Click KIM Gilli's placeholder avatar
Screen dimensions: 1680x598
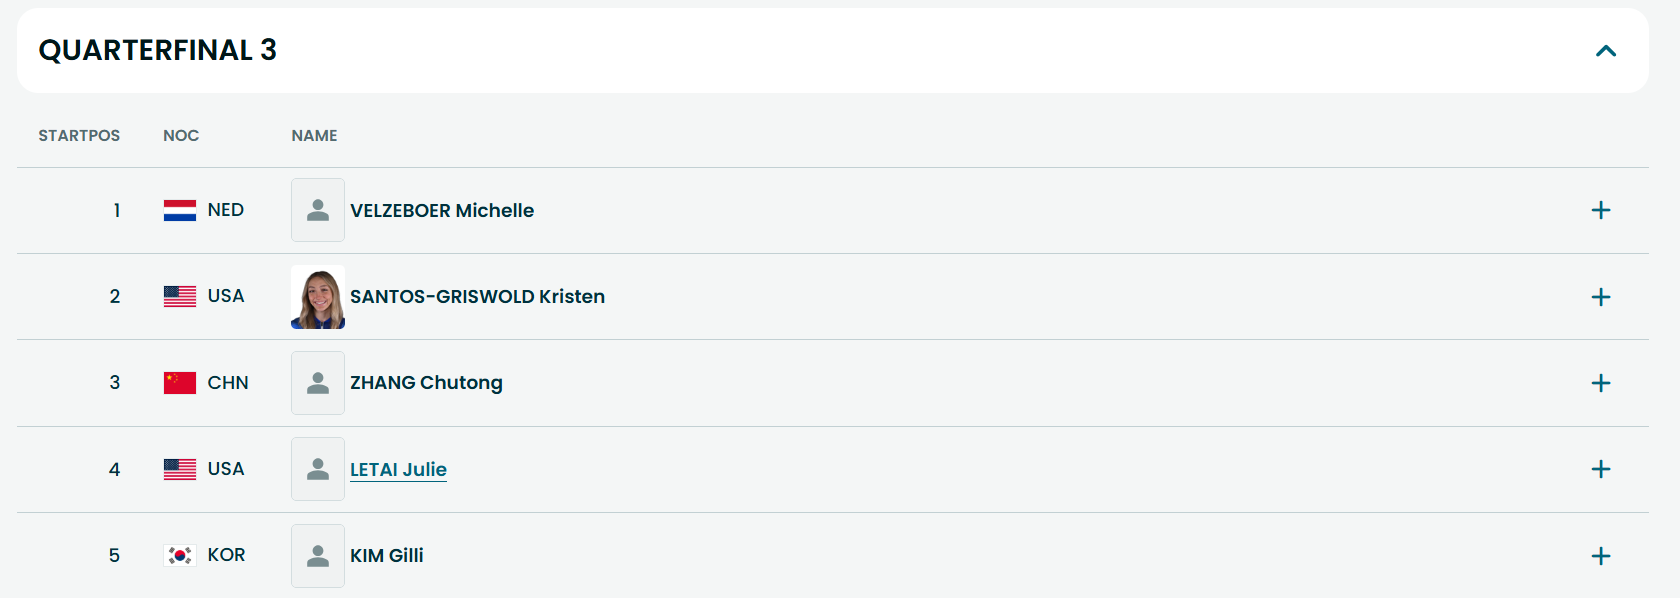318,556
